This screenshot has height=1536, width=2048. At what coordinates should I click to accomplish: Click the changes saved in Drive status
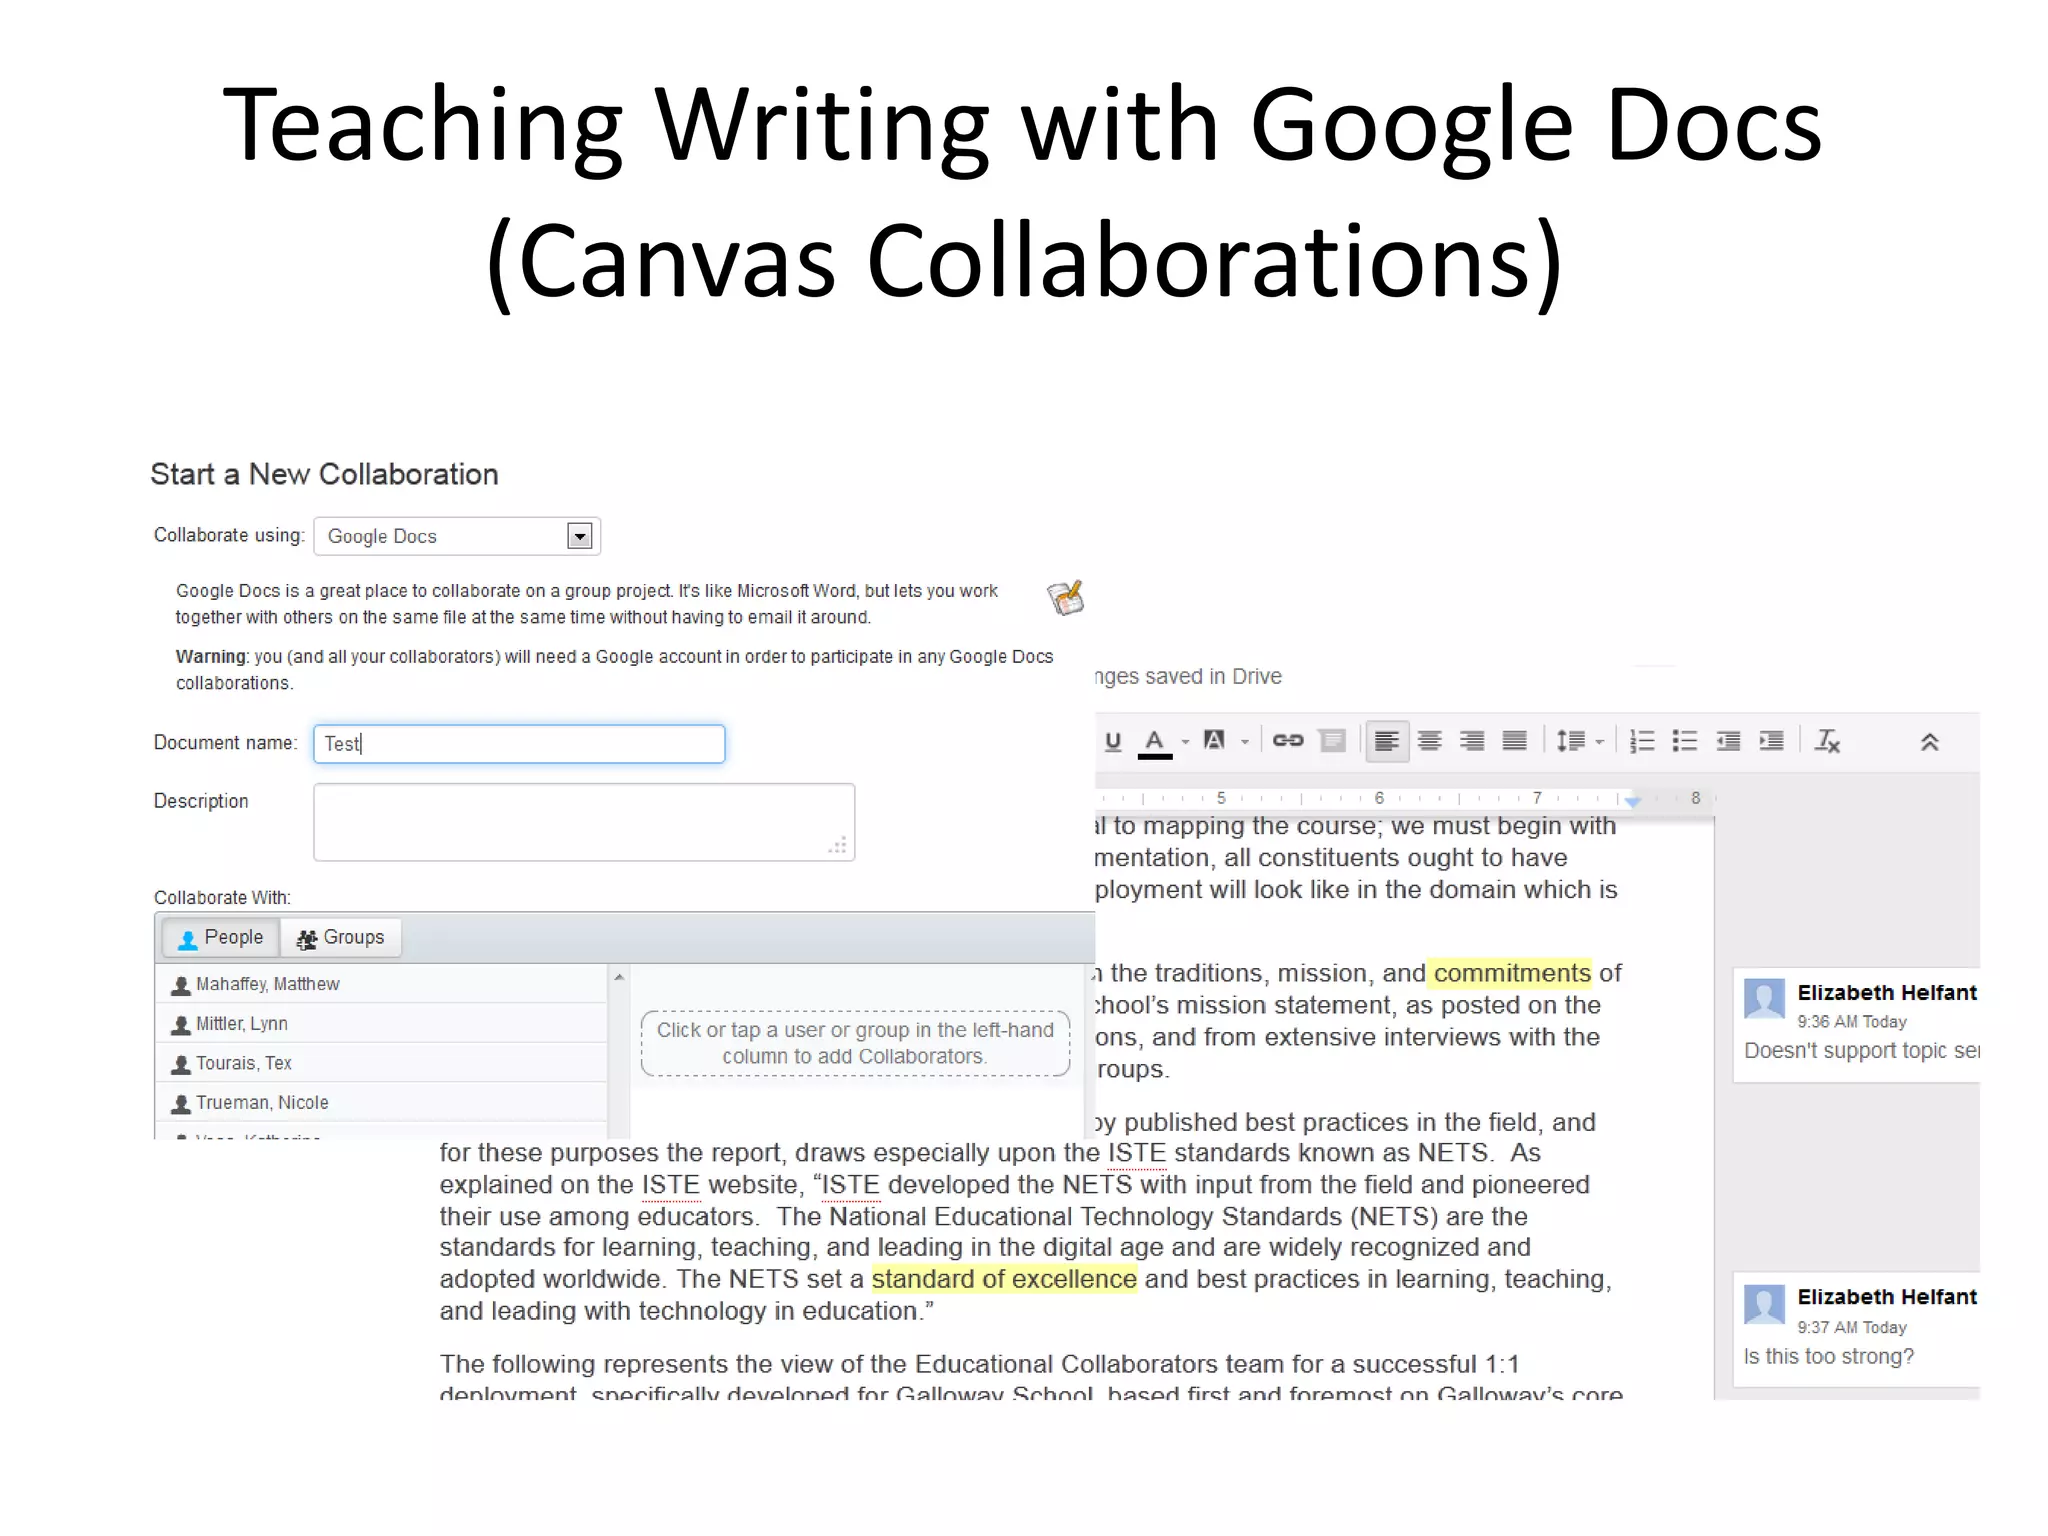[x=1188, y=677]
